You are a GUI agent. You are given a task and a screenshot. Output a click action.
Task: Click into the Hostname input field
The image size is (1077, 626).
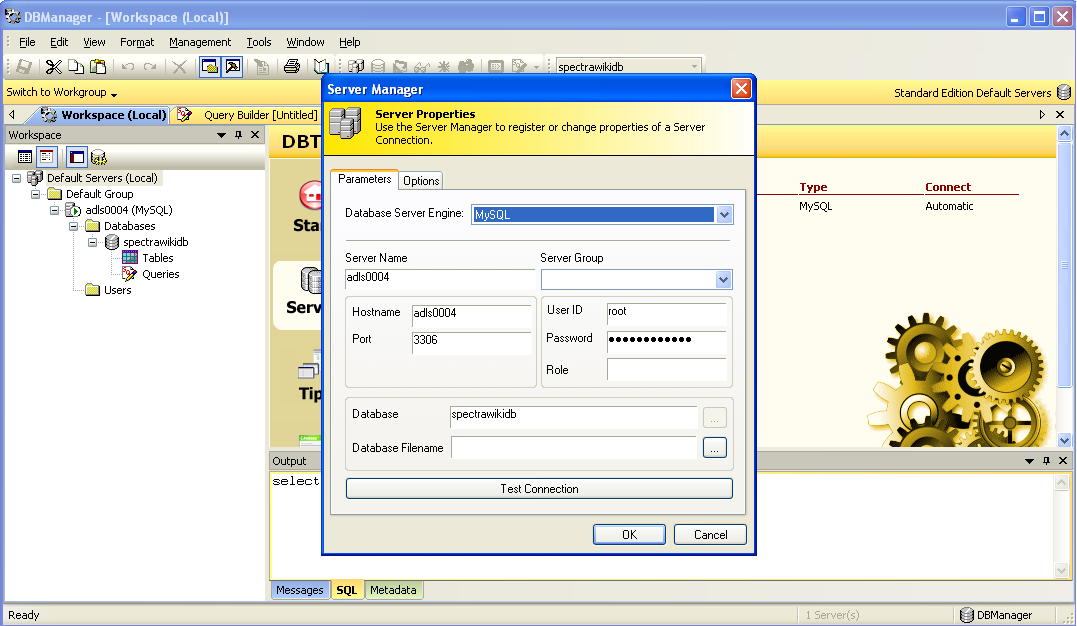[470, 314]
